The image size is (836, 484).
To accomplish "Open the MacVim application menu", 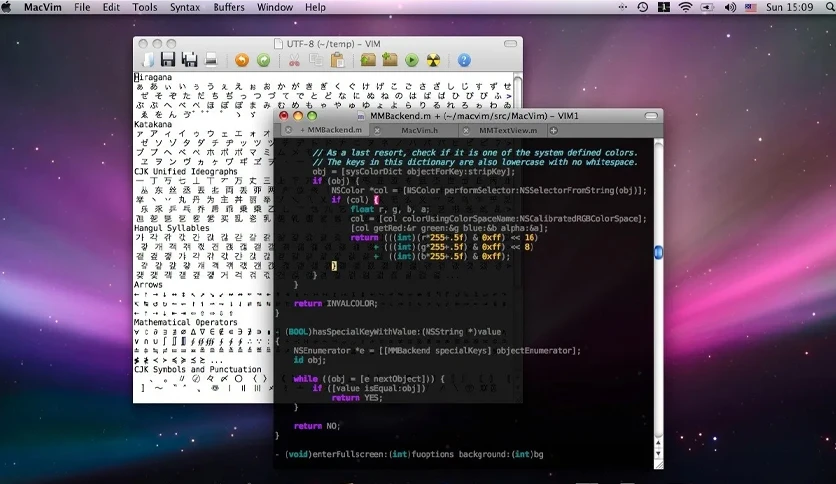I will pos(43,7).
